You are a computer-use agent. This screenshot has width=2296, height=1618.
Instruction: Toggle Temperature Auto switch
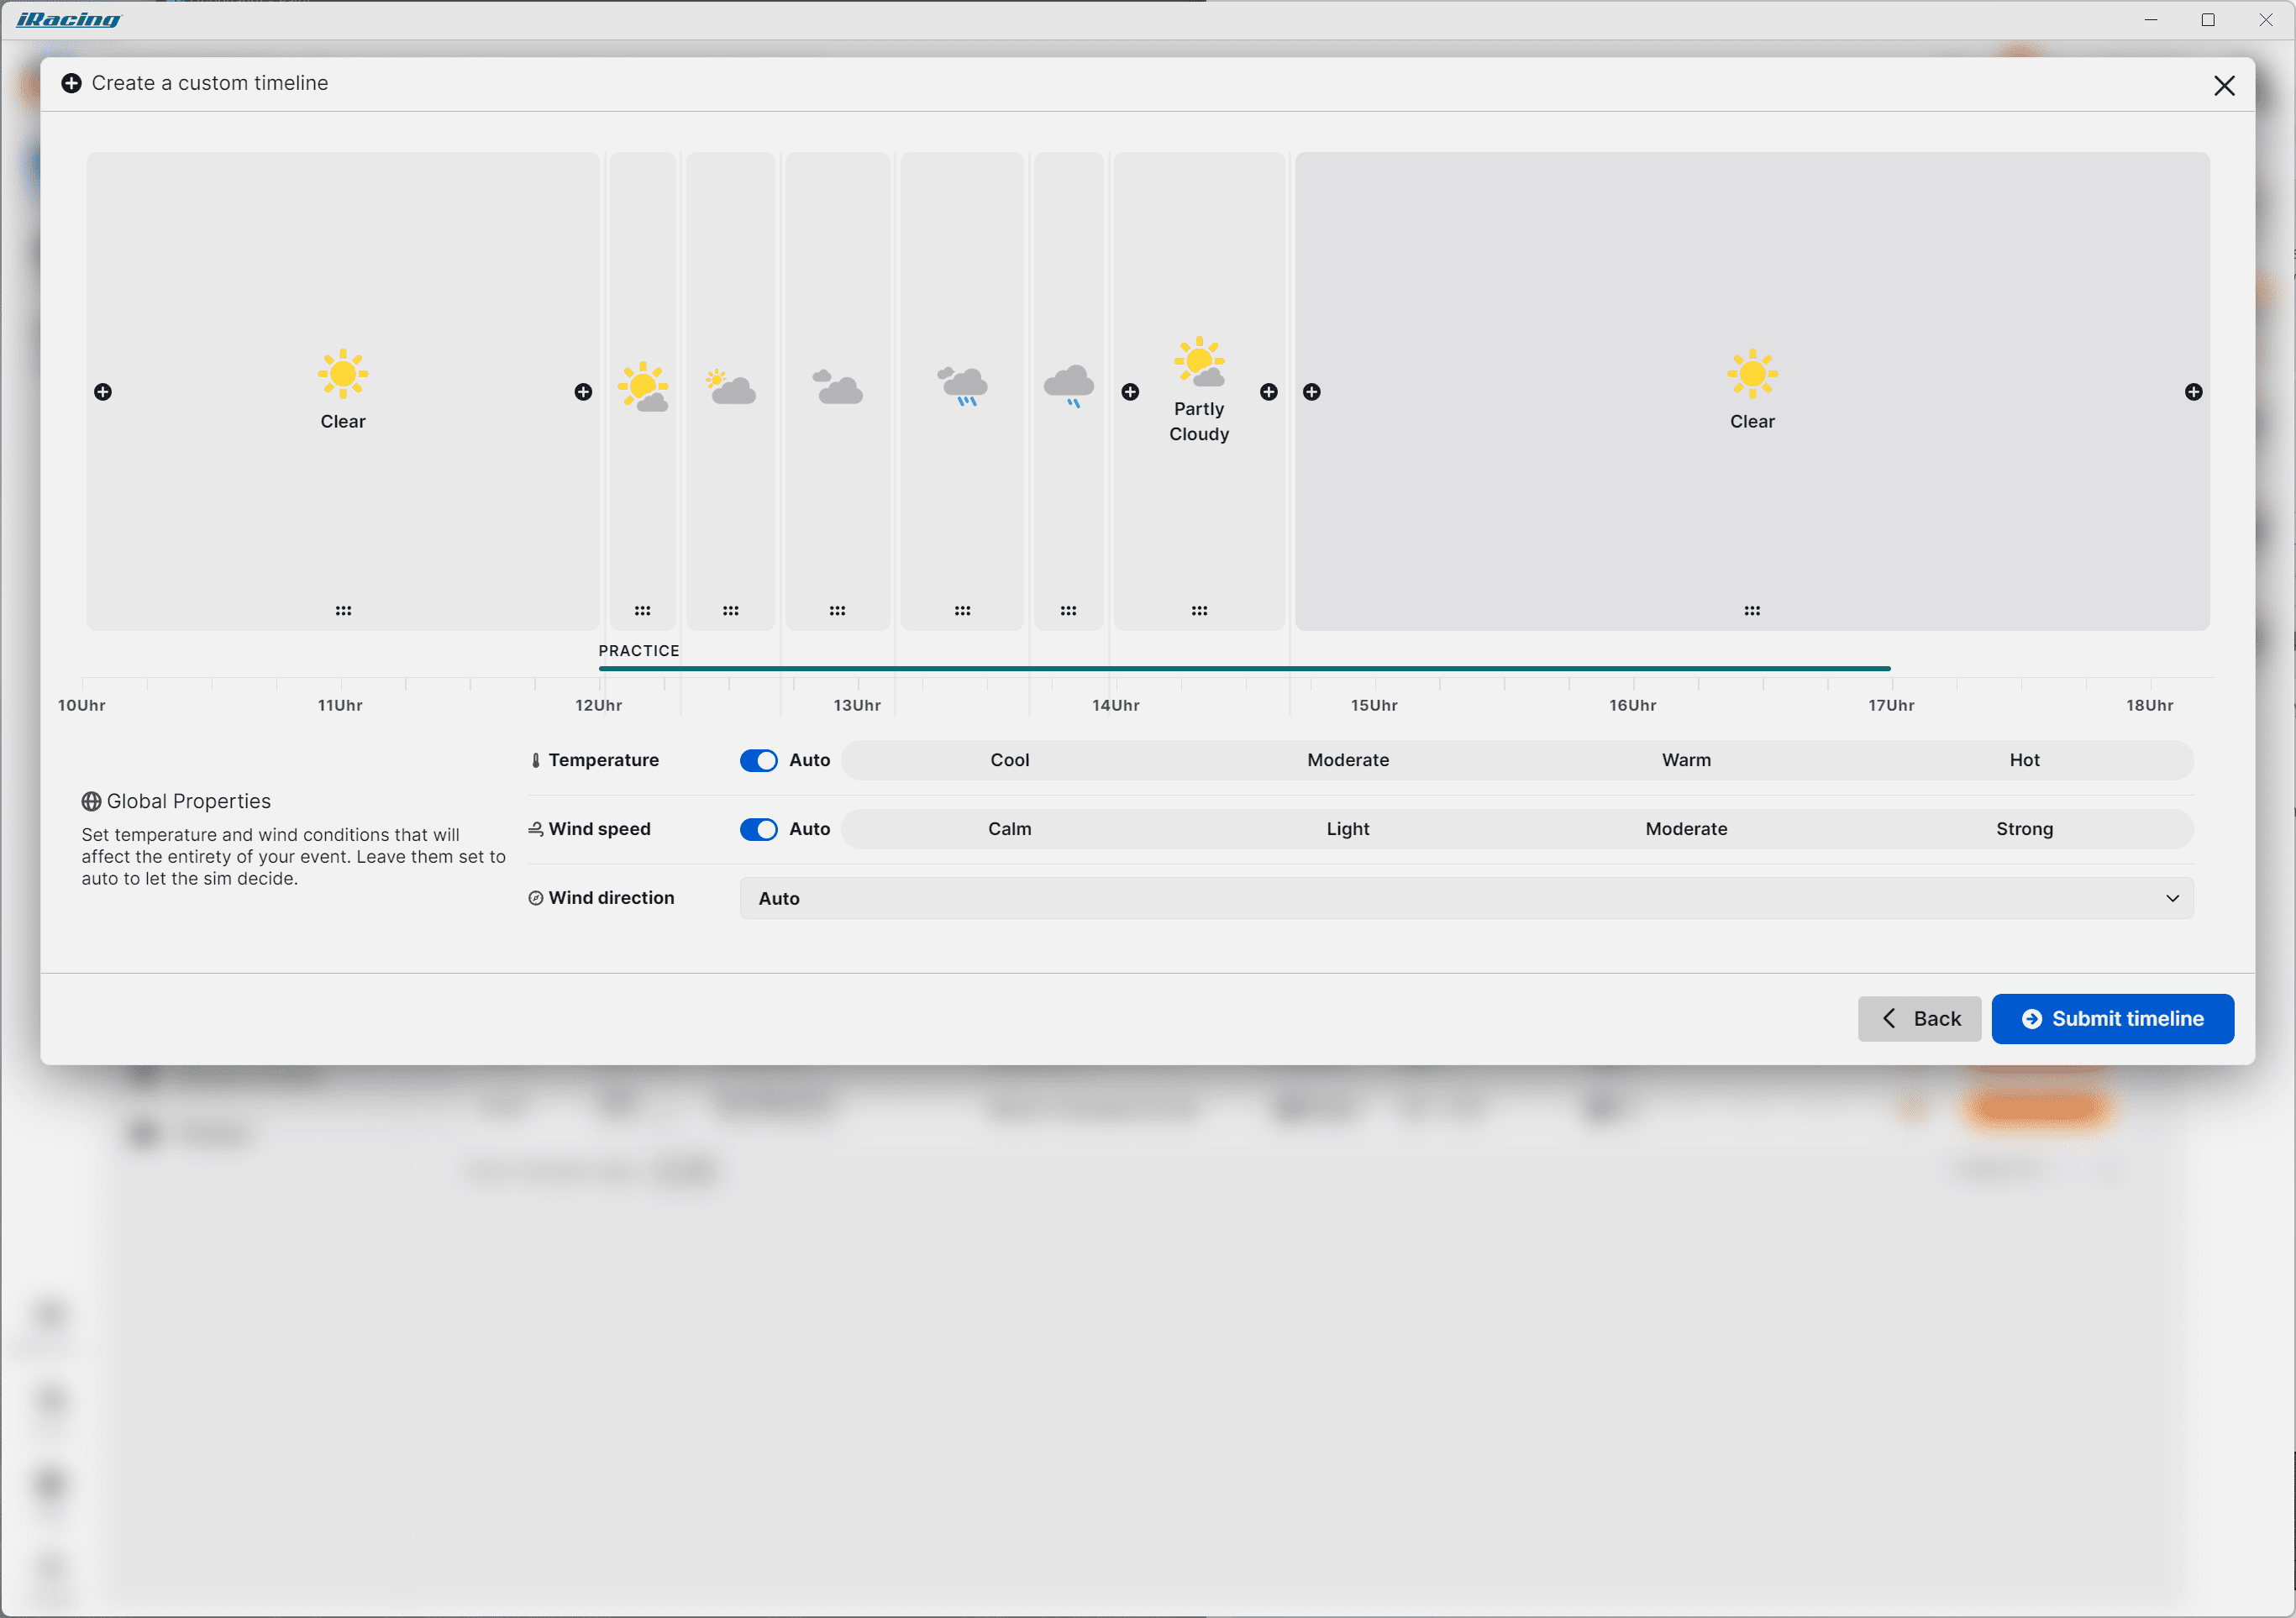coord(758,760)
